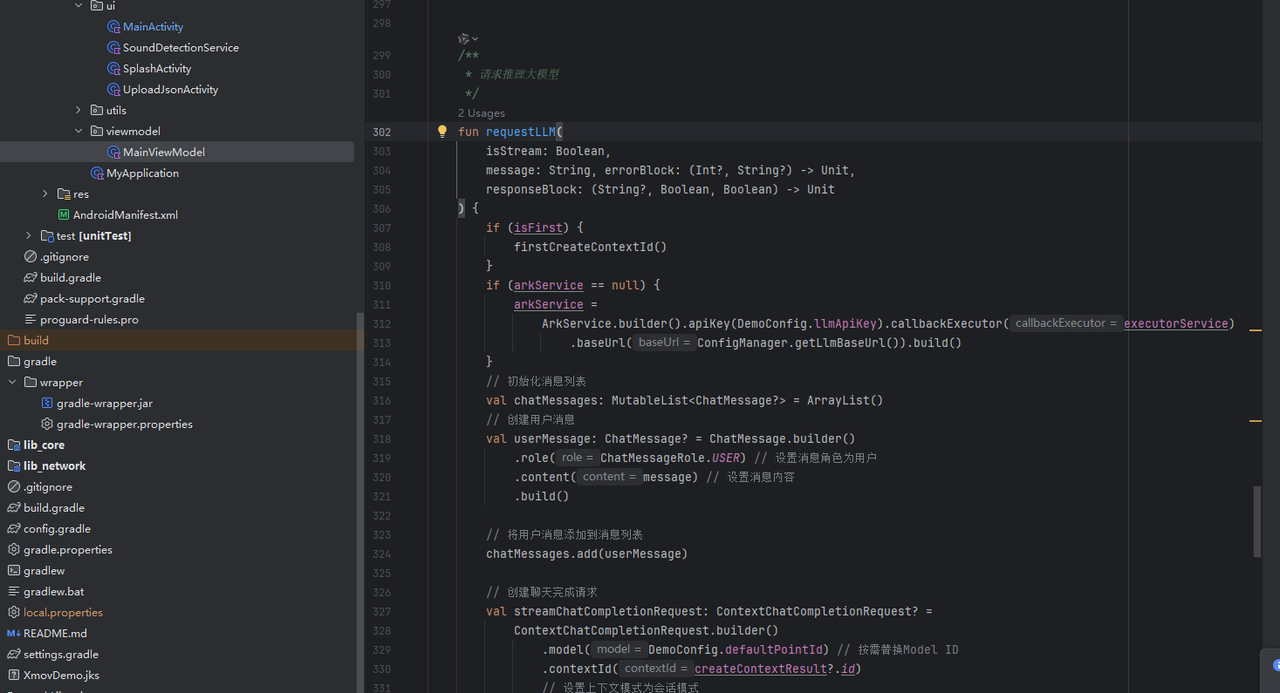Collapse the viewmodel folder

point(79,131)
